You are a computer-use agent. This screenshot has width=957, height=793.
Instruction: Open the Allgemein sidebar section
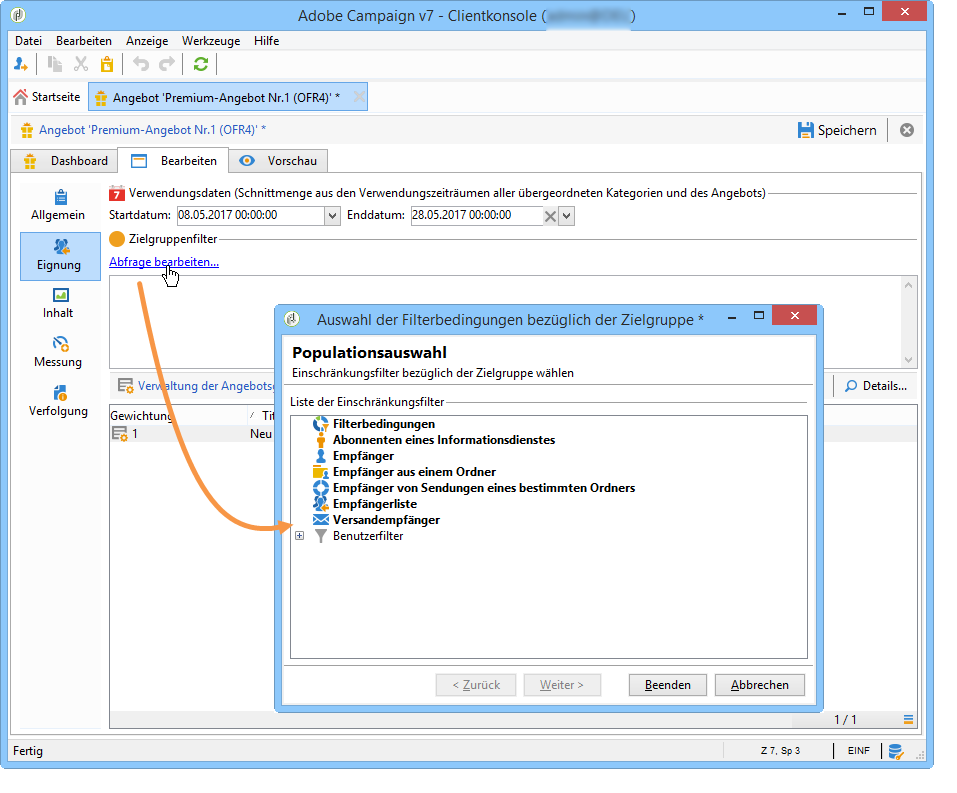59,205
